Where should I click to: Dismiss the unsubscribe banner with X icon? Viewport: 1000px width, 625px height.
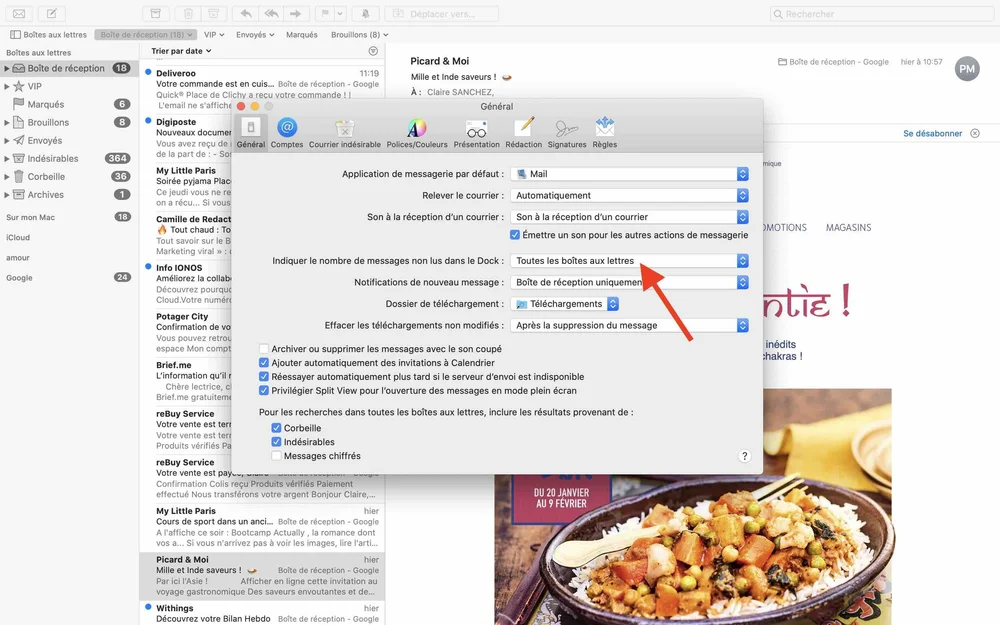(974, 133)
